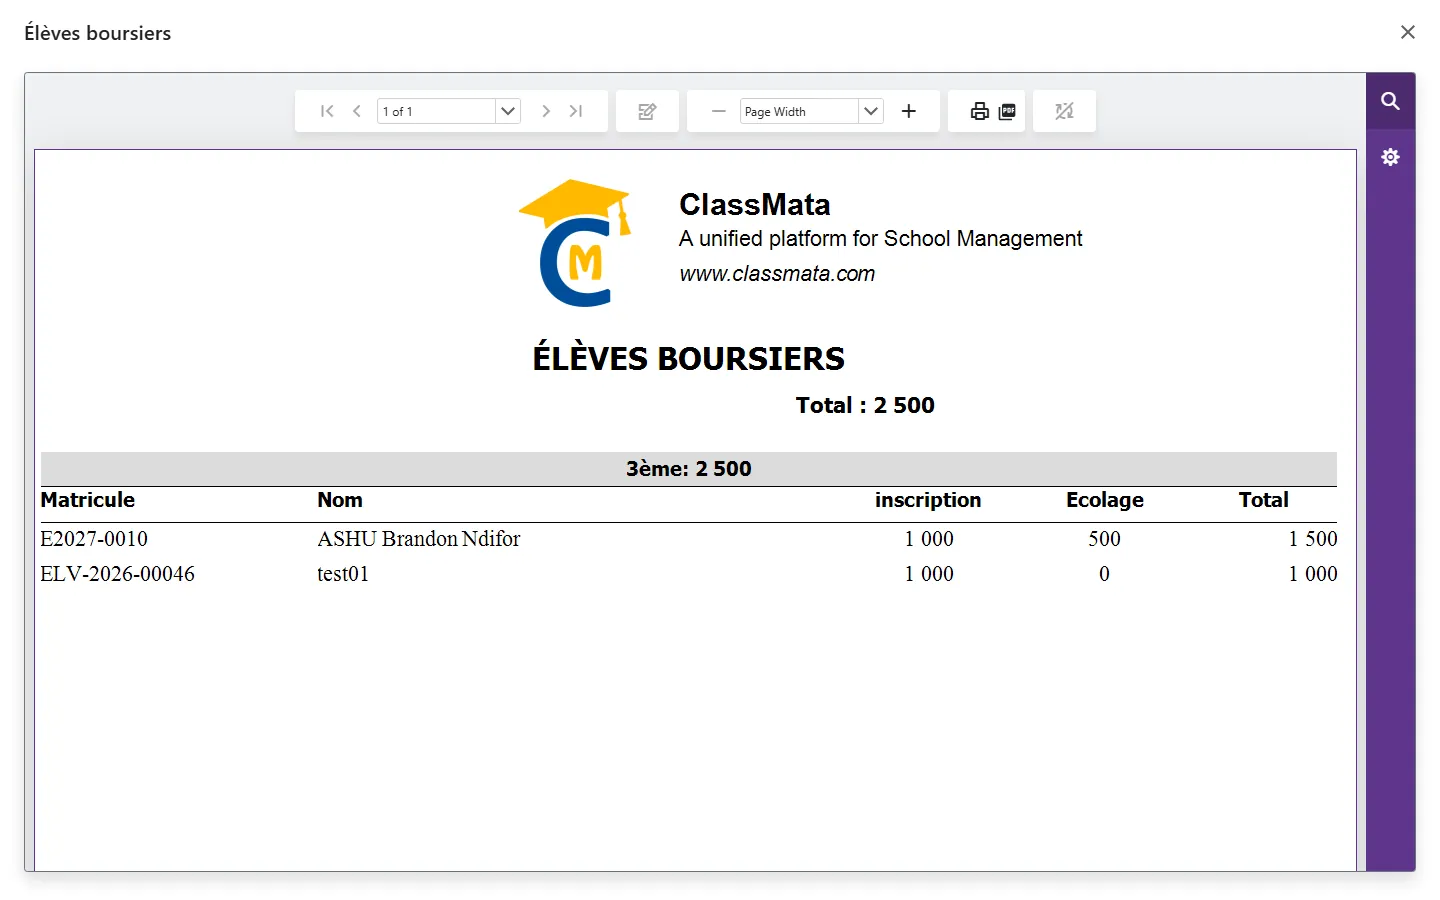Click Total '1 000' in test01 row
Screen dimensions: 1440x900
coord(1313,574)
